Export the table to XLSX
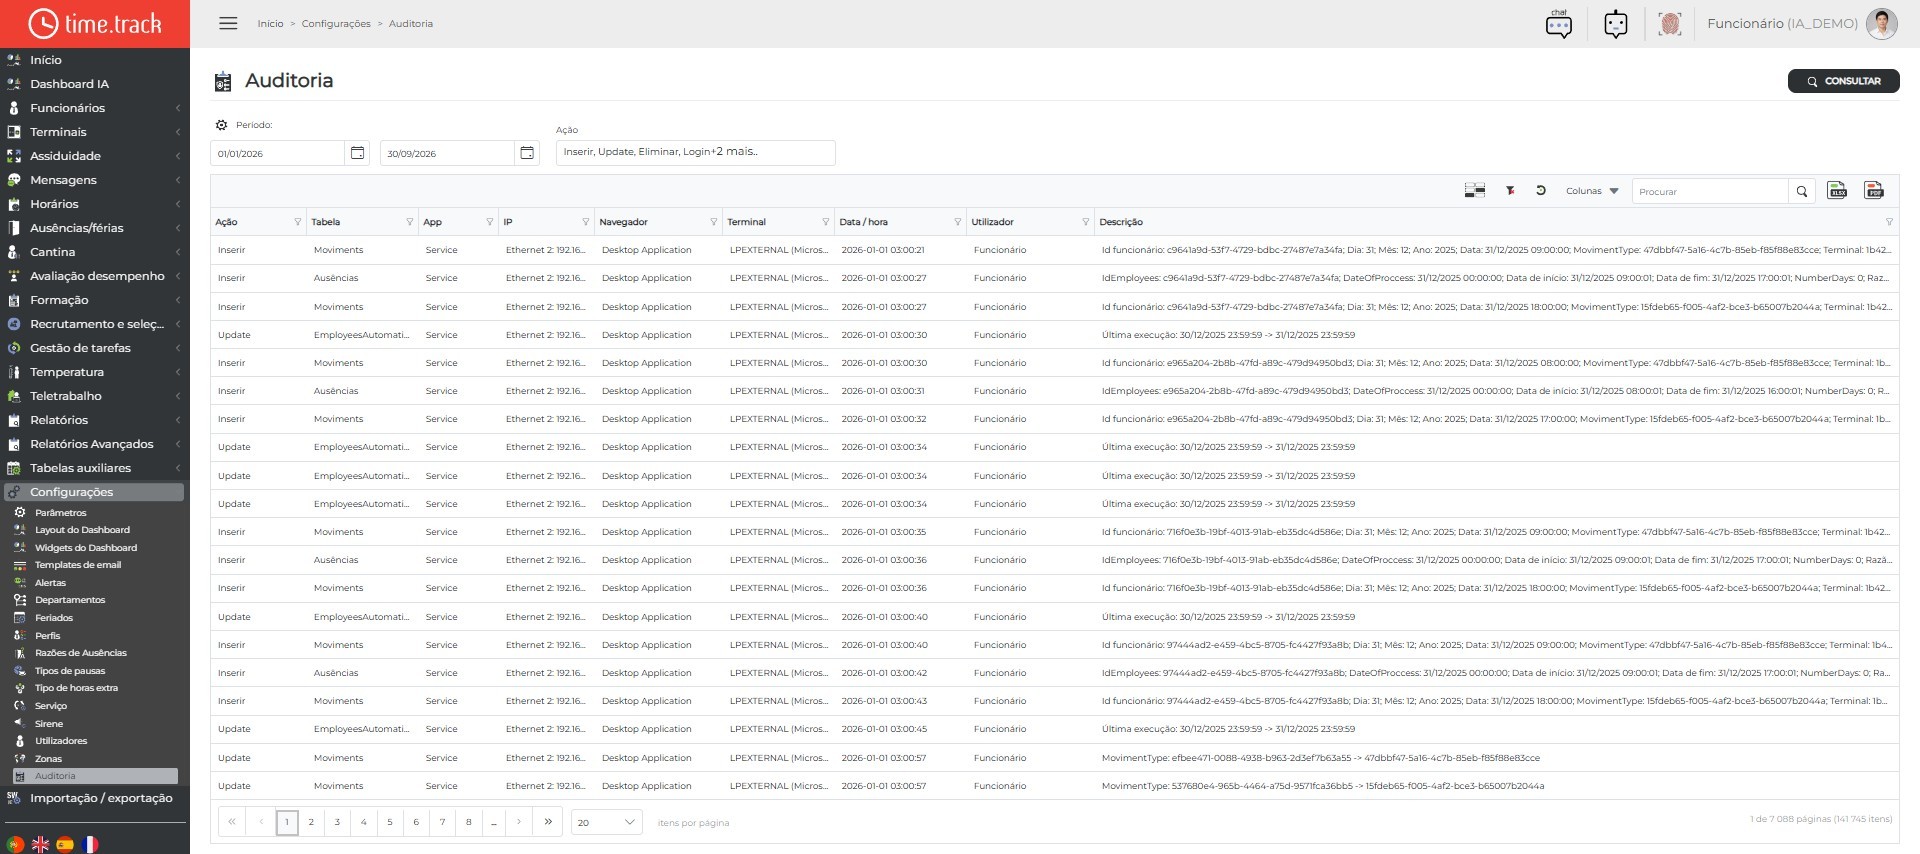1920x854 pixels. (1837, 191)
